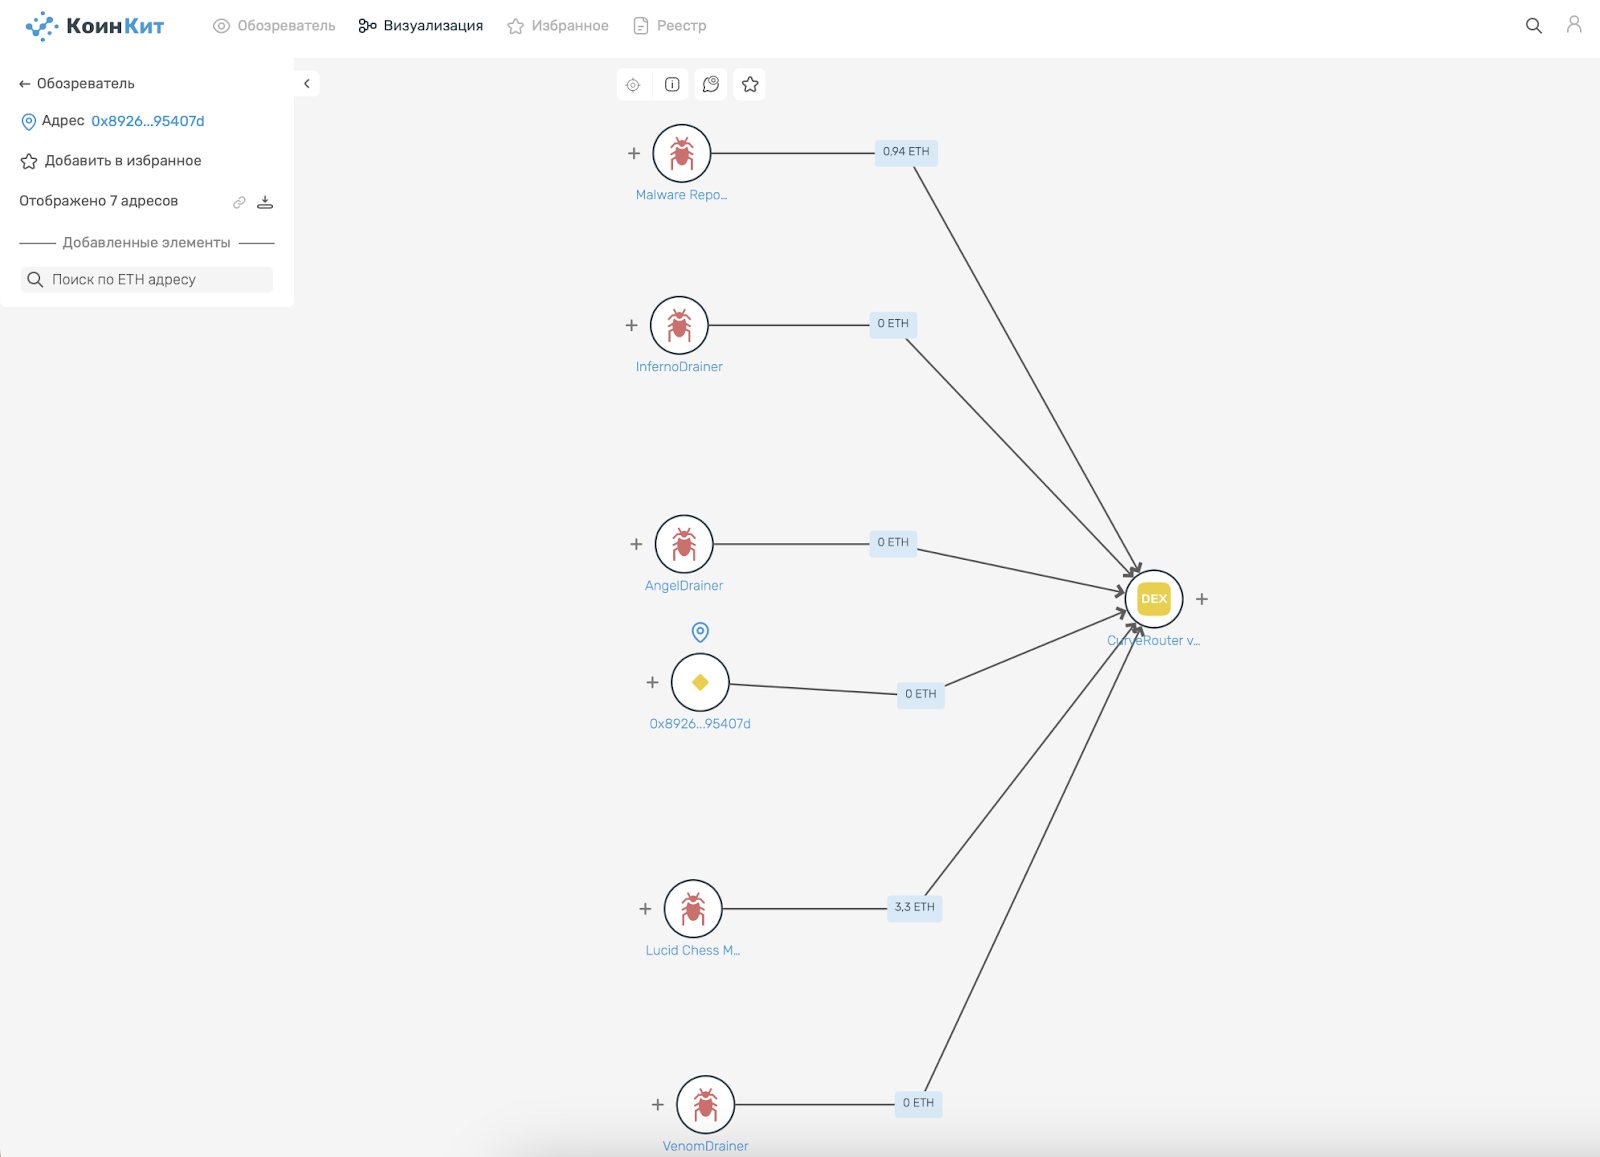The height and width of the screenshot is (1157, 1600).
Task: Open search via magnifier icon
Action: (1533, 26)
